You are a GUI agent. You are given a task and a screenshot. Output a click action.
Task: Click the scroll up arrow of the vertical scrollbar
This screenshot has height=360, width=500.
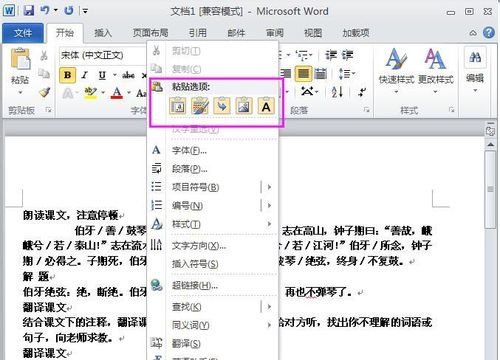(x=490, y=144)
